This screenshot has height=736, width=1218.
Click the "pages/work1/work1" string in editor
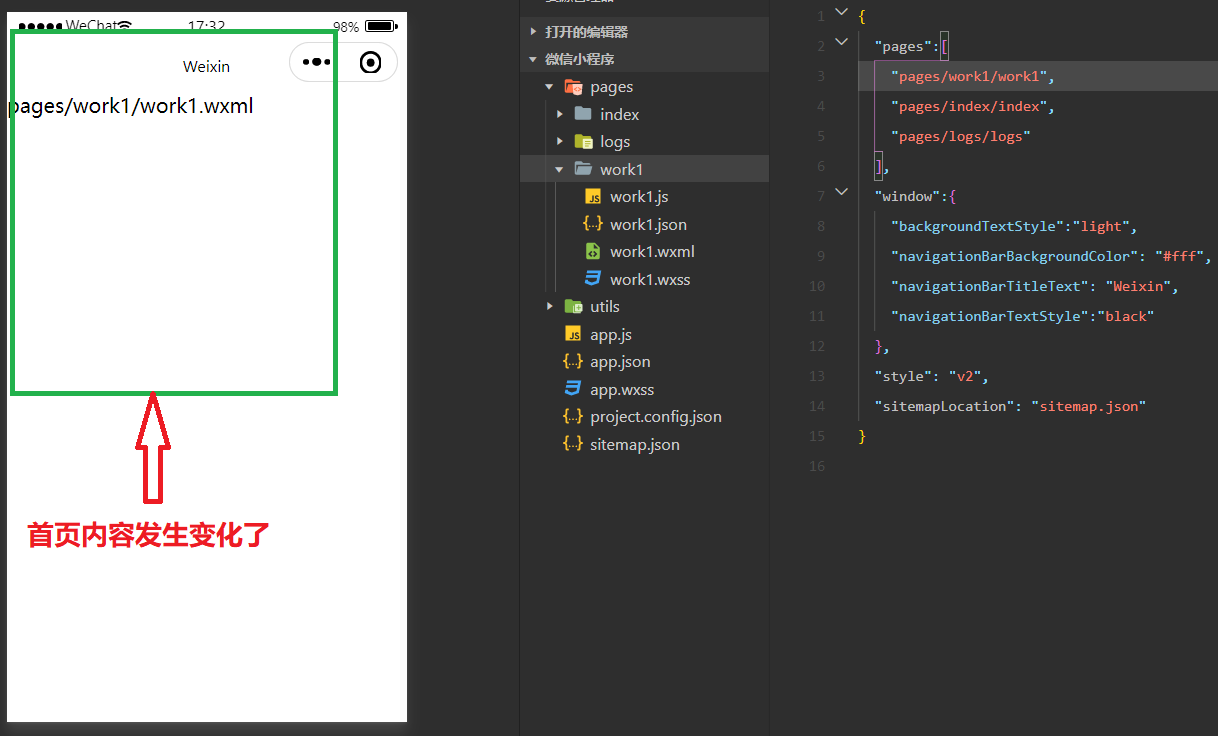tap(968, 76)
